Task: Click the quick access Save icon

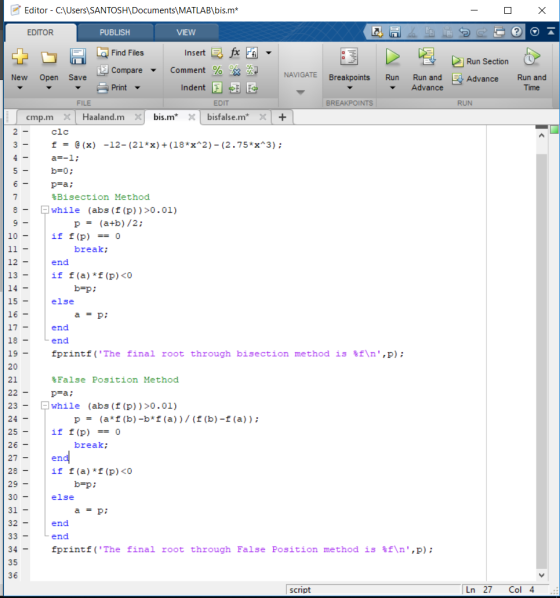Action: [x=394, y=32]
